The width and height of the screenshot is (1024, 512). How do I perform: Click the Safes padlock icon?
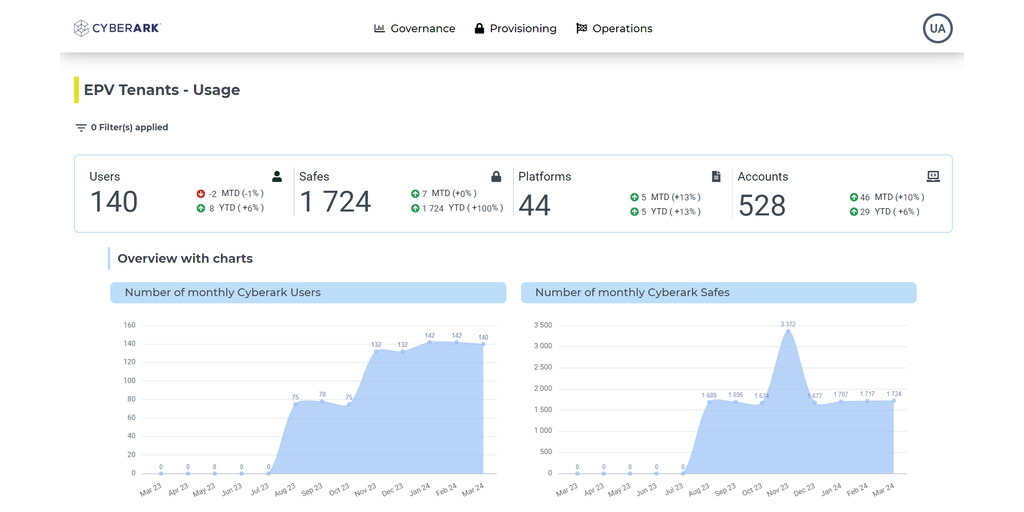pos(496,177)
